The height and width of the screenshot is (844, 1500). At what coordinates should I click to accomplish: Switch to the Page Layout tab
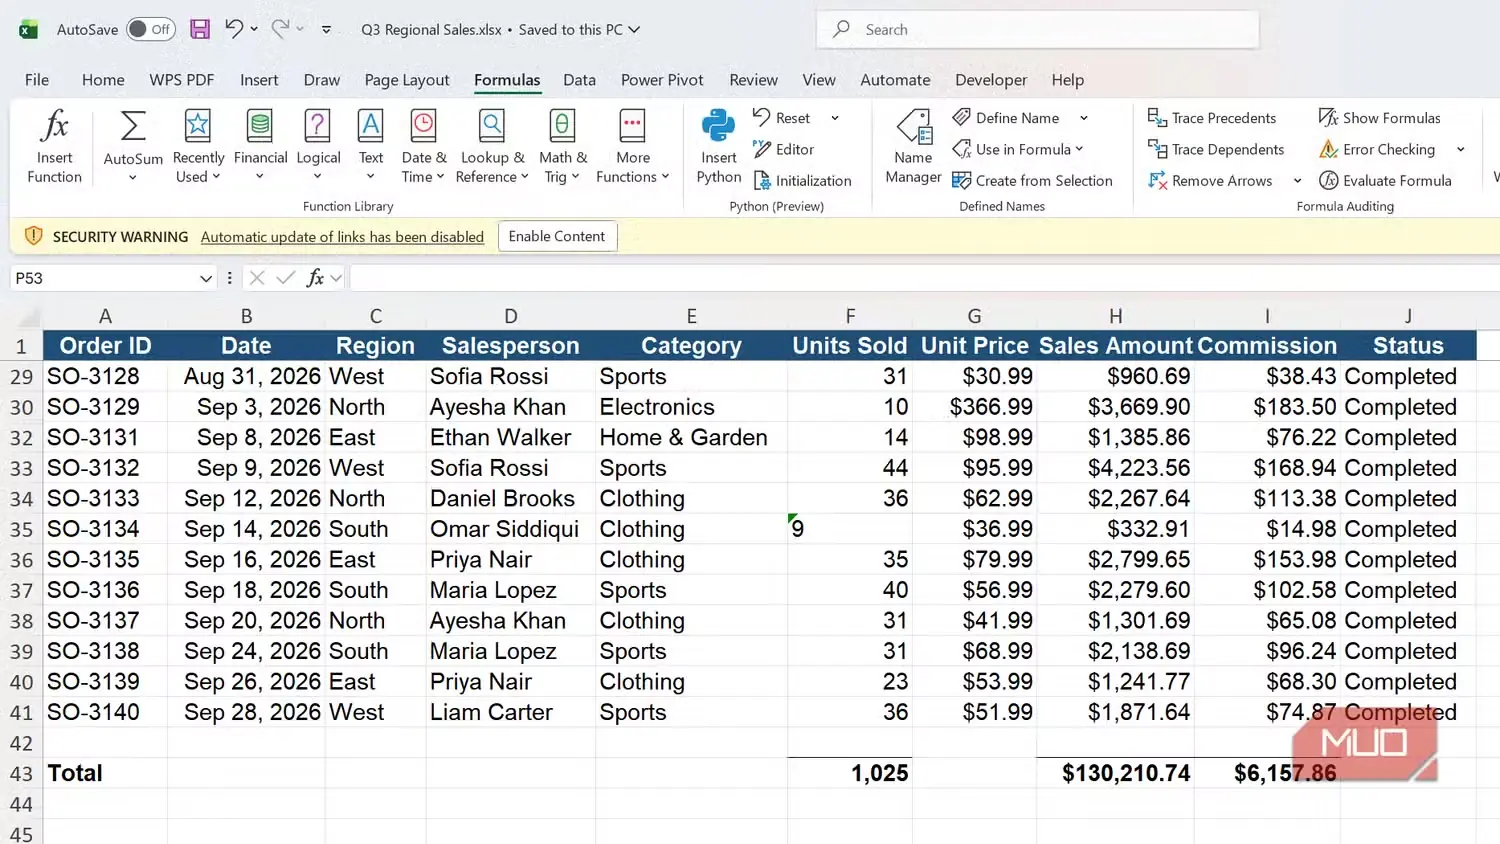coord(407,80)
